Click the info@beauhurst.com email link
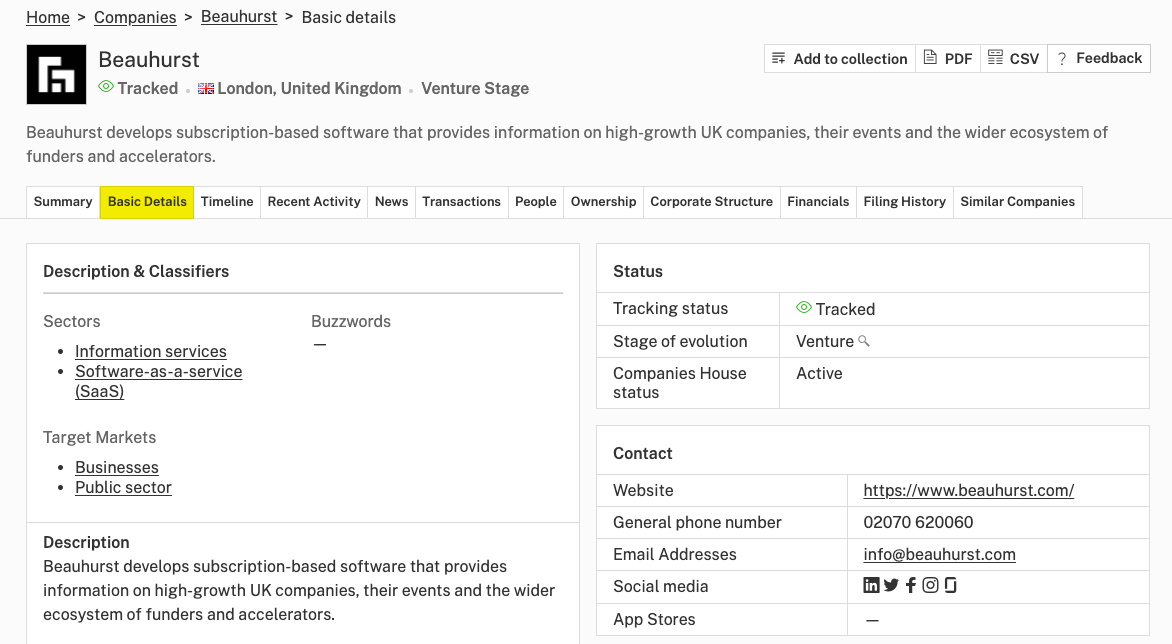Screen dimensions: 1172x644 [940, 554]
